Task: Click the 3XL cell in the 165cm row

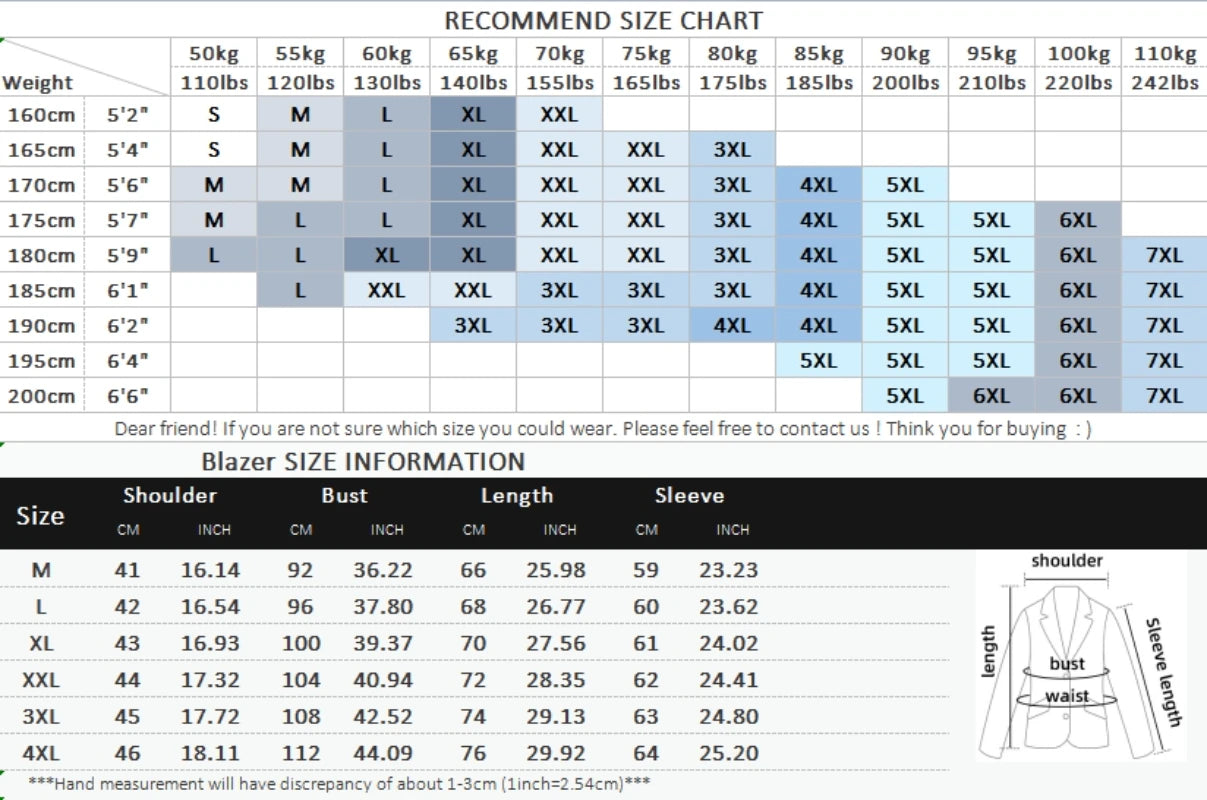Action: point(732,150)
